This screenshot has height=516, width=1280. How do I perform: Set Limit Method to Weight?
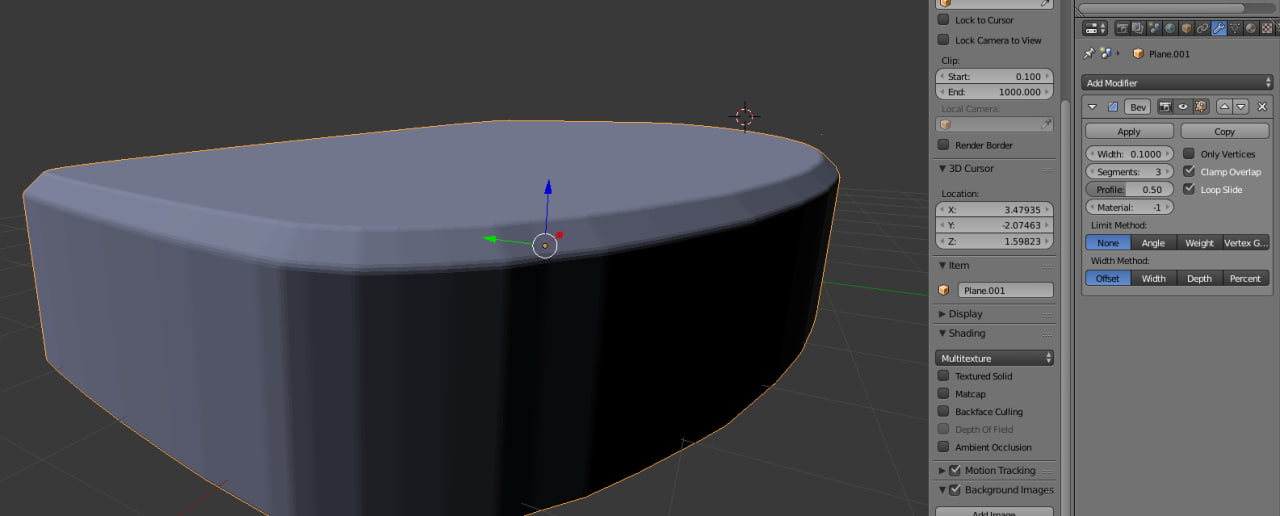click(1199, 243)
